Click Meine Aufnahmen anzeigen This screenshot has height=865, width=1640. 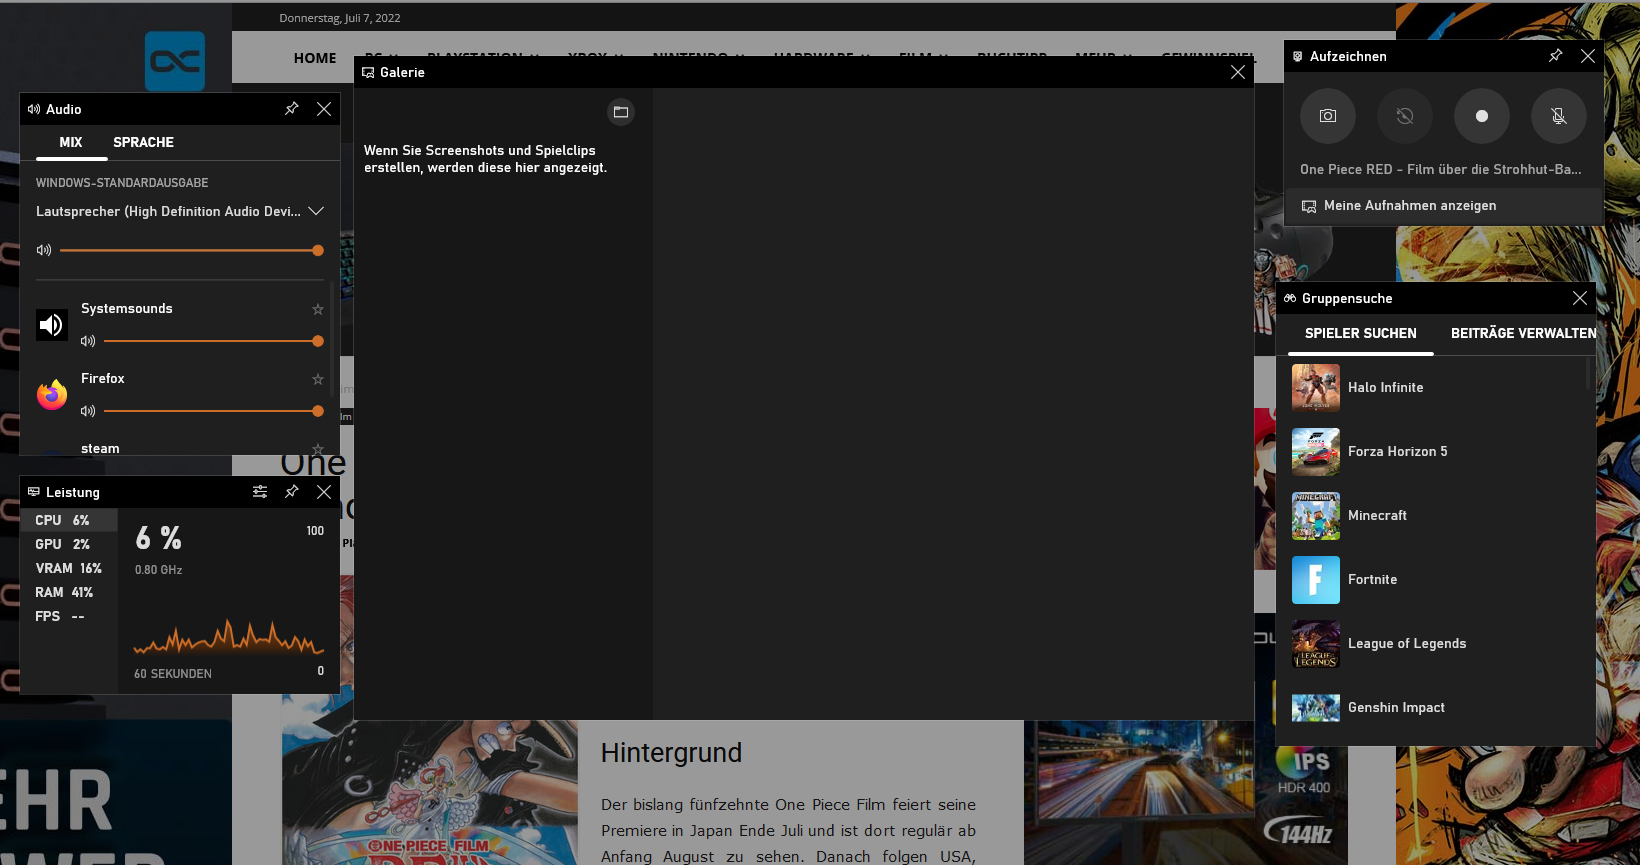[1444, 206]
